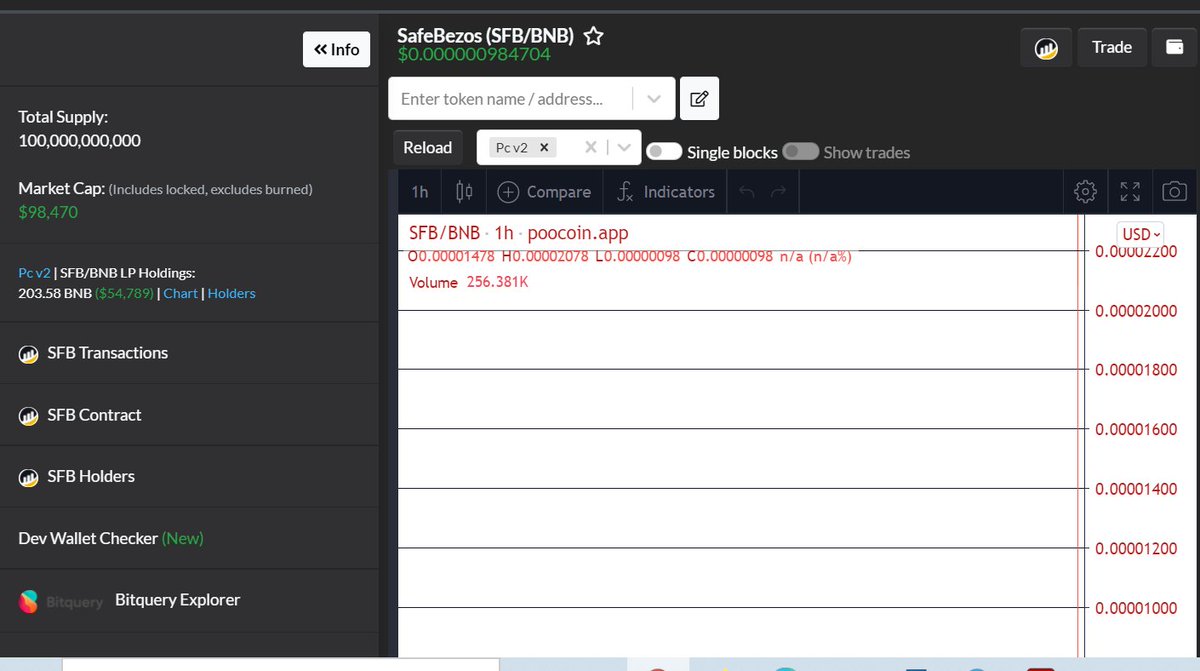Open the LP Holdings Holders link
Viewport: 1200px width, 671px height.
pyautogui.click(x=232, y=293)
